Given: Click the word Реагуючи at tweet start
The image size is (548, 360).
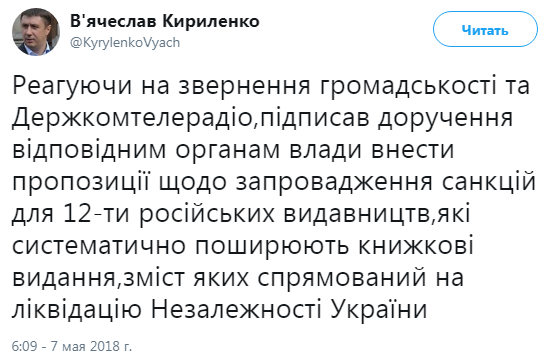Looking at the screenshot, I should pyautogui.click(x=72, y=87).
